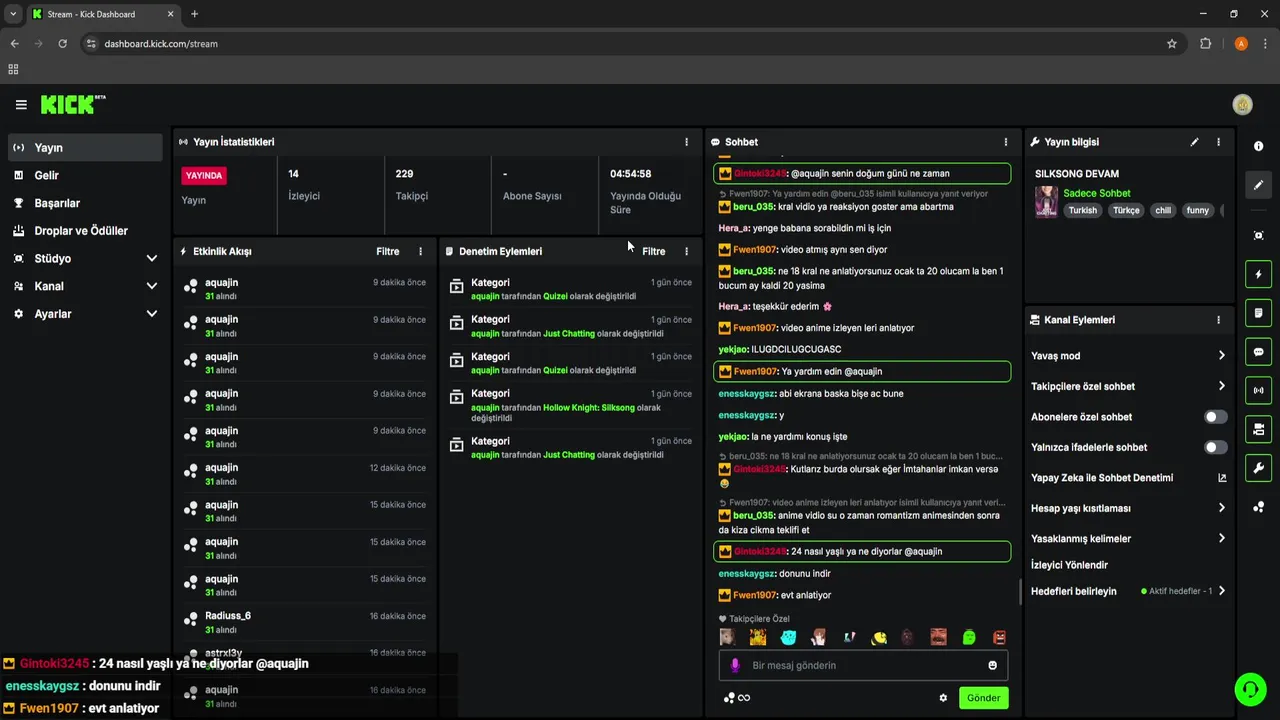Image resolution: width=1280 pixels, height=720 pixels.
Task: Select the Stream - Kick Dashboard browser tab
Action: point(103,14)
